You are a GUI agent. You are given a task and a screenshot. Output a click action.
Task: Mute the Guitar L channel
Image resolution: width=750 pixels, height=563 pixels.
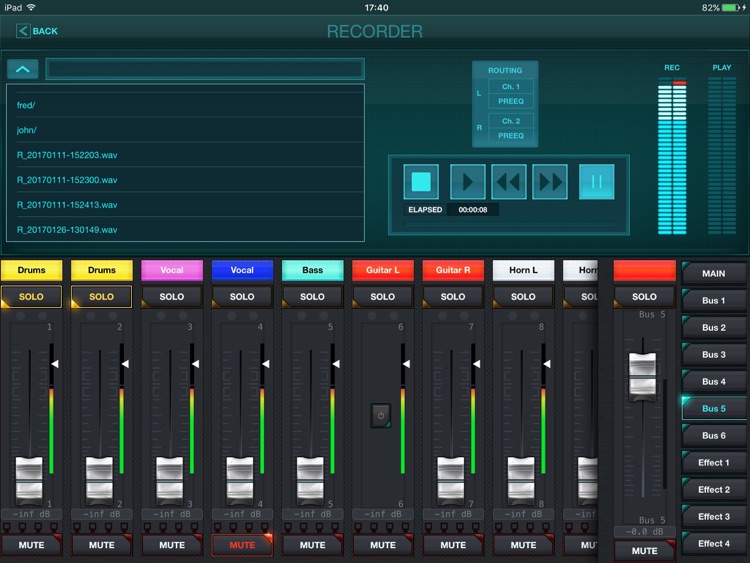click(x=382, y=545)
